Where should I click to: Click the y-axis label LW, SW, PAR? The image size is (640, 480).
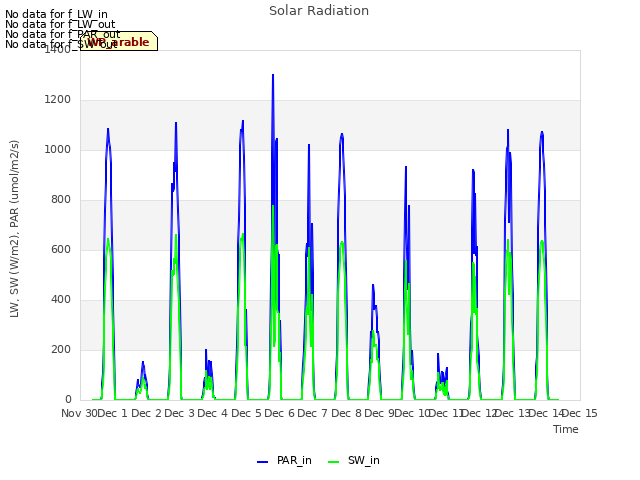[x=15, y=229]
